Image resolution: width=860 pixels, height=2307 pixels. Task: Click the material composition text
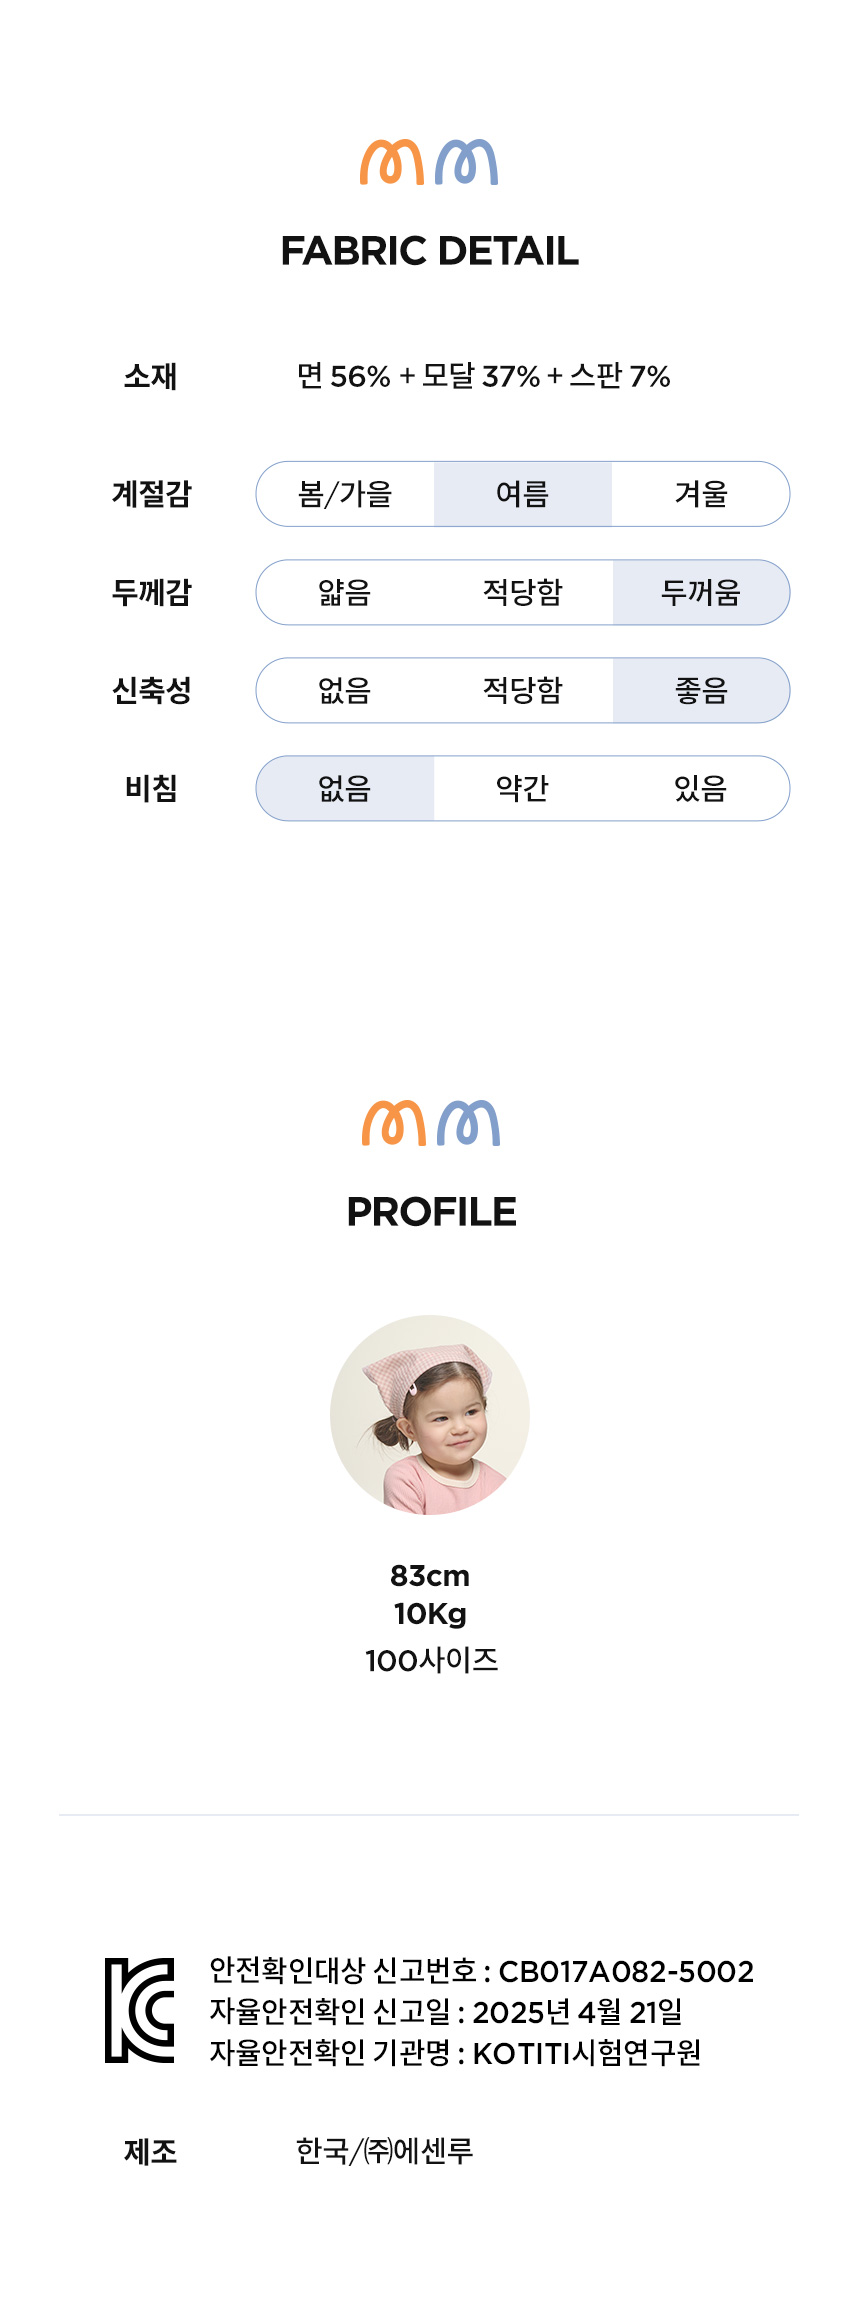(x=483, y=376)
